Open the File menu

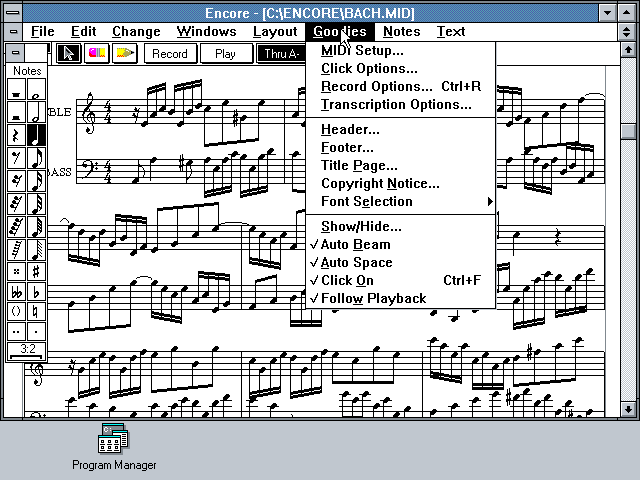click(42, 31)
